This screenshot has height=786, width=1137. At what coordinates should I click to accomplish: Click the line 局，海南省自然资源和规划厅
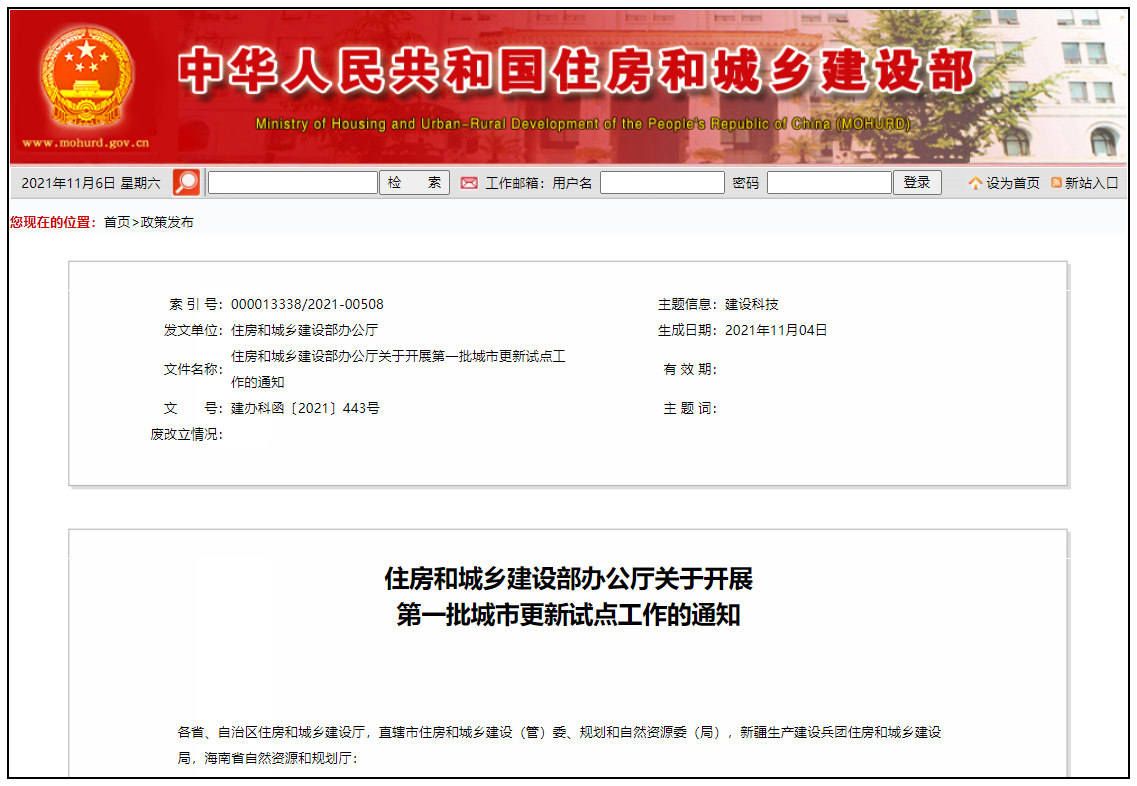point(268,758)
